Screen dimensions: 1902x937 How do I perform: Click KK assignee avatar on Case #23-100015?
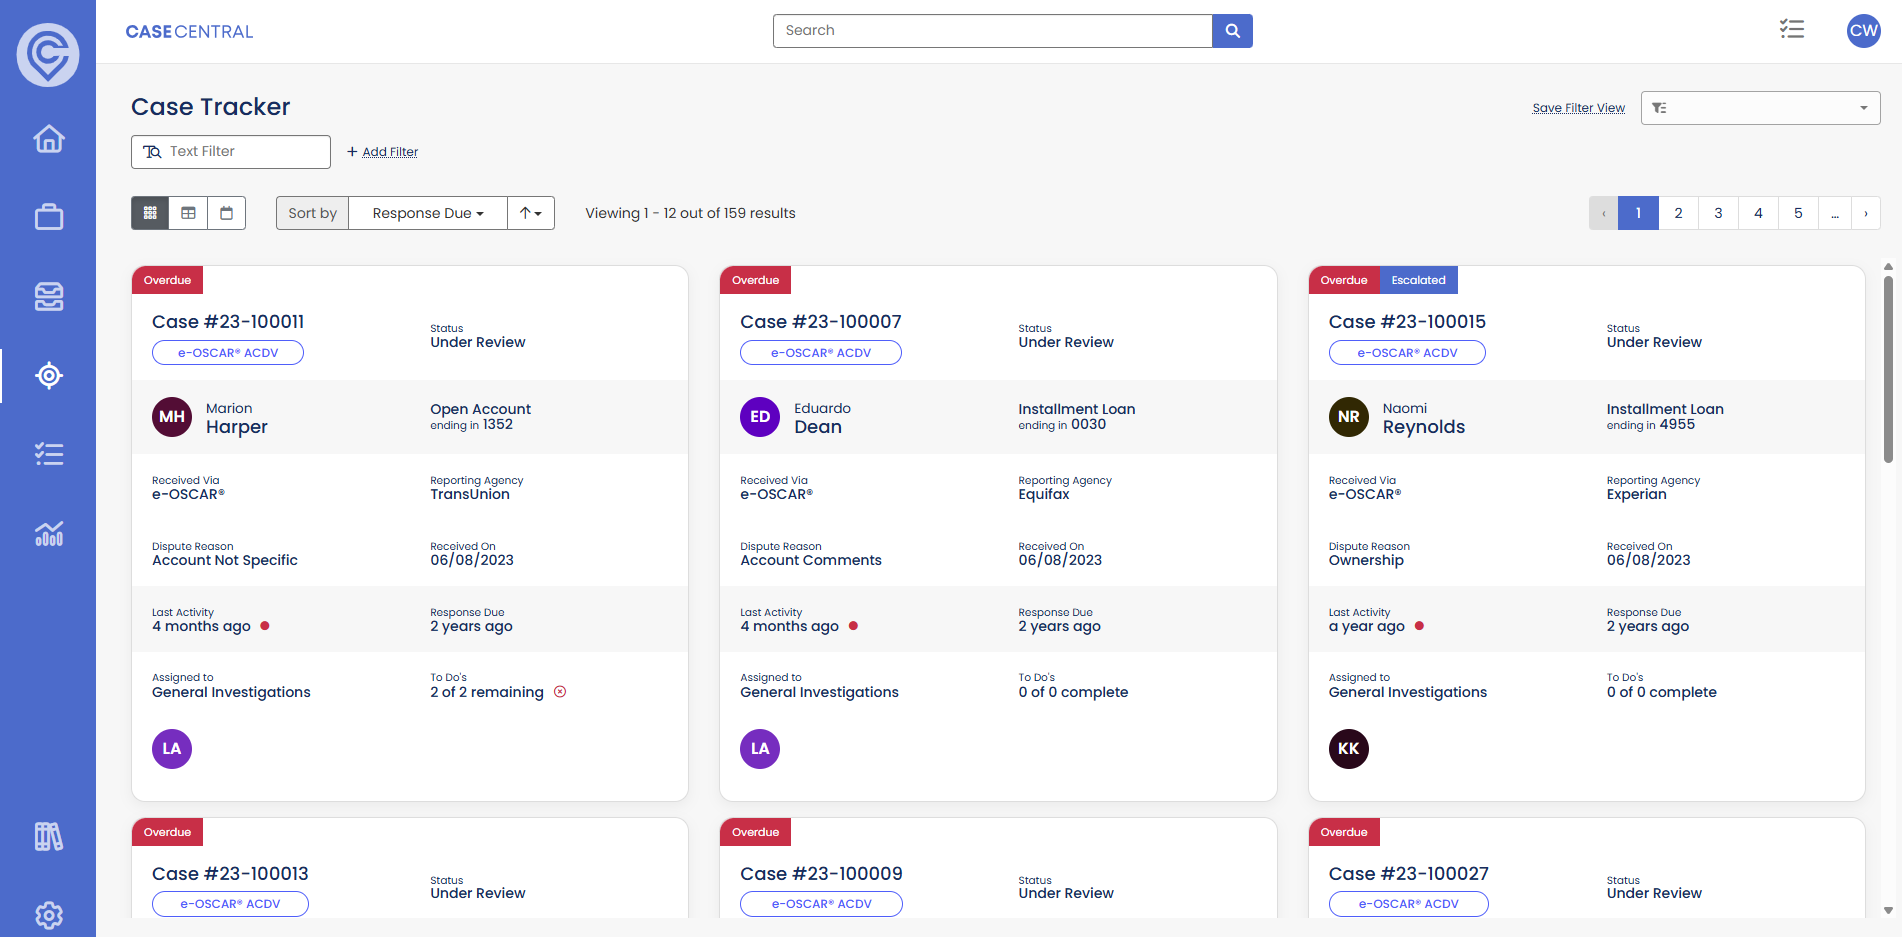(x=1349, y=749)
